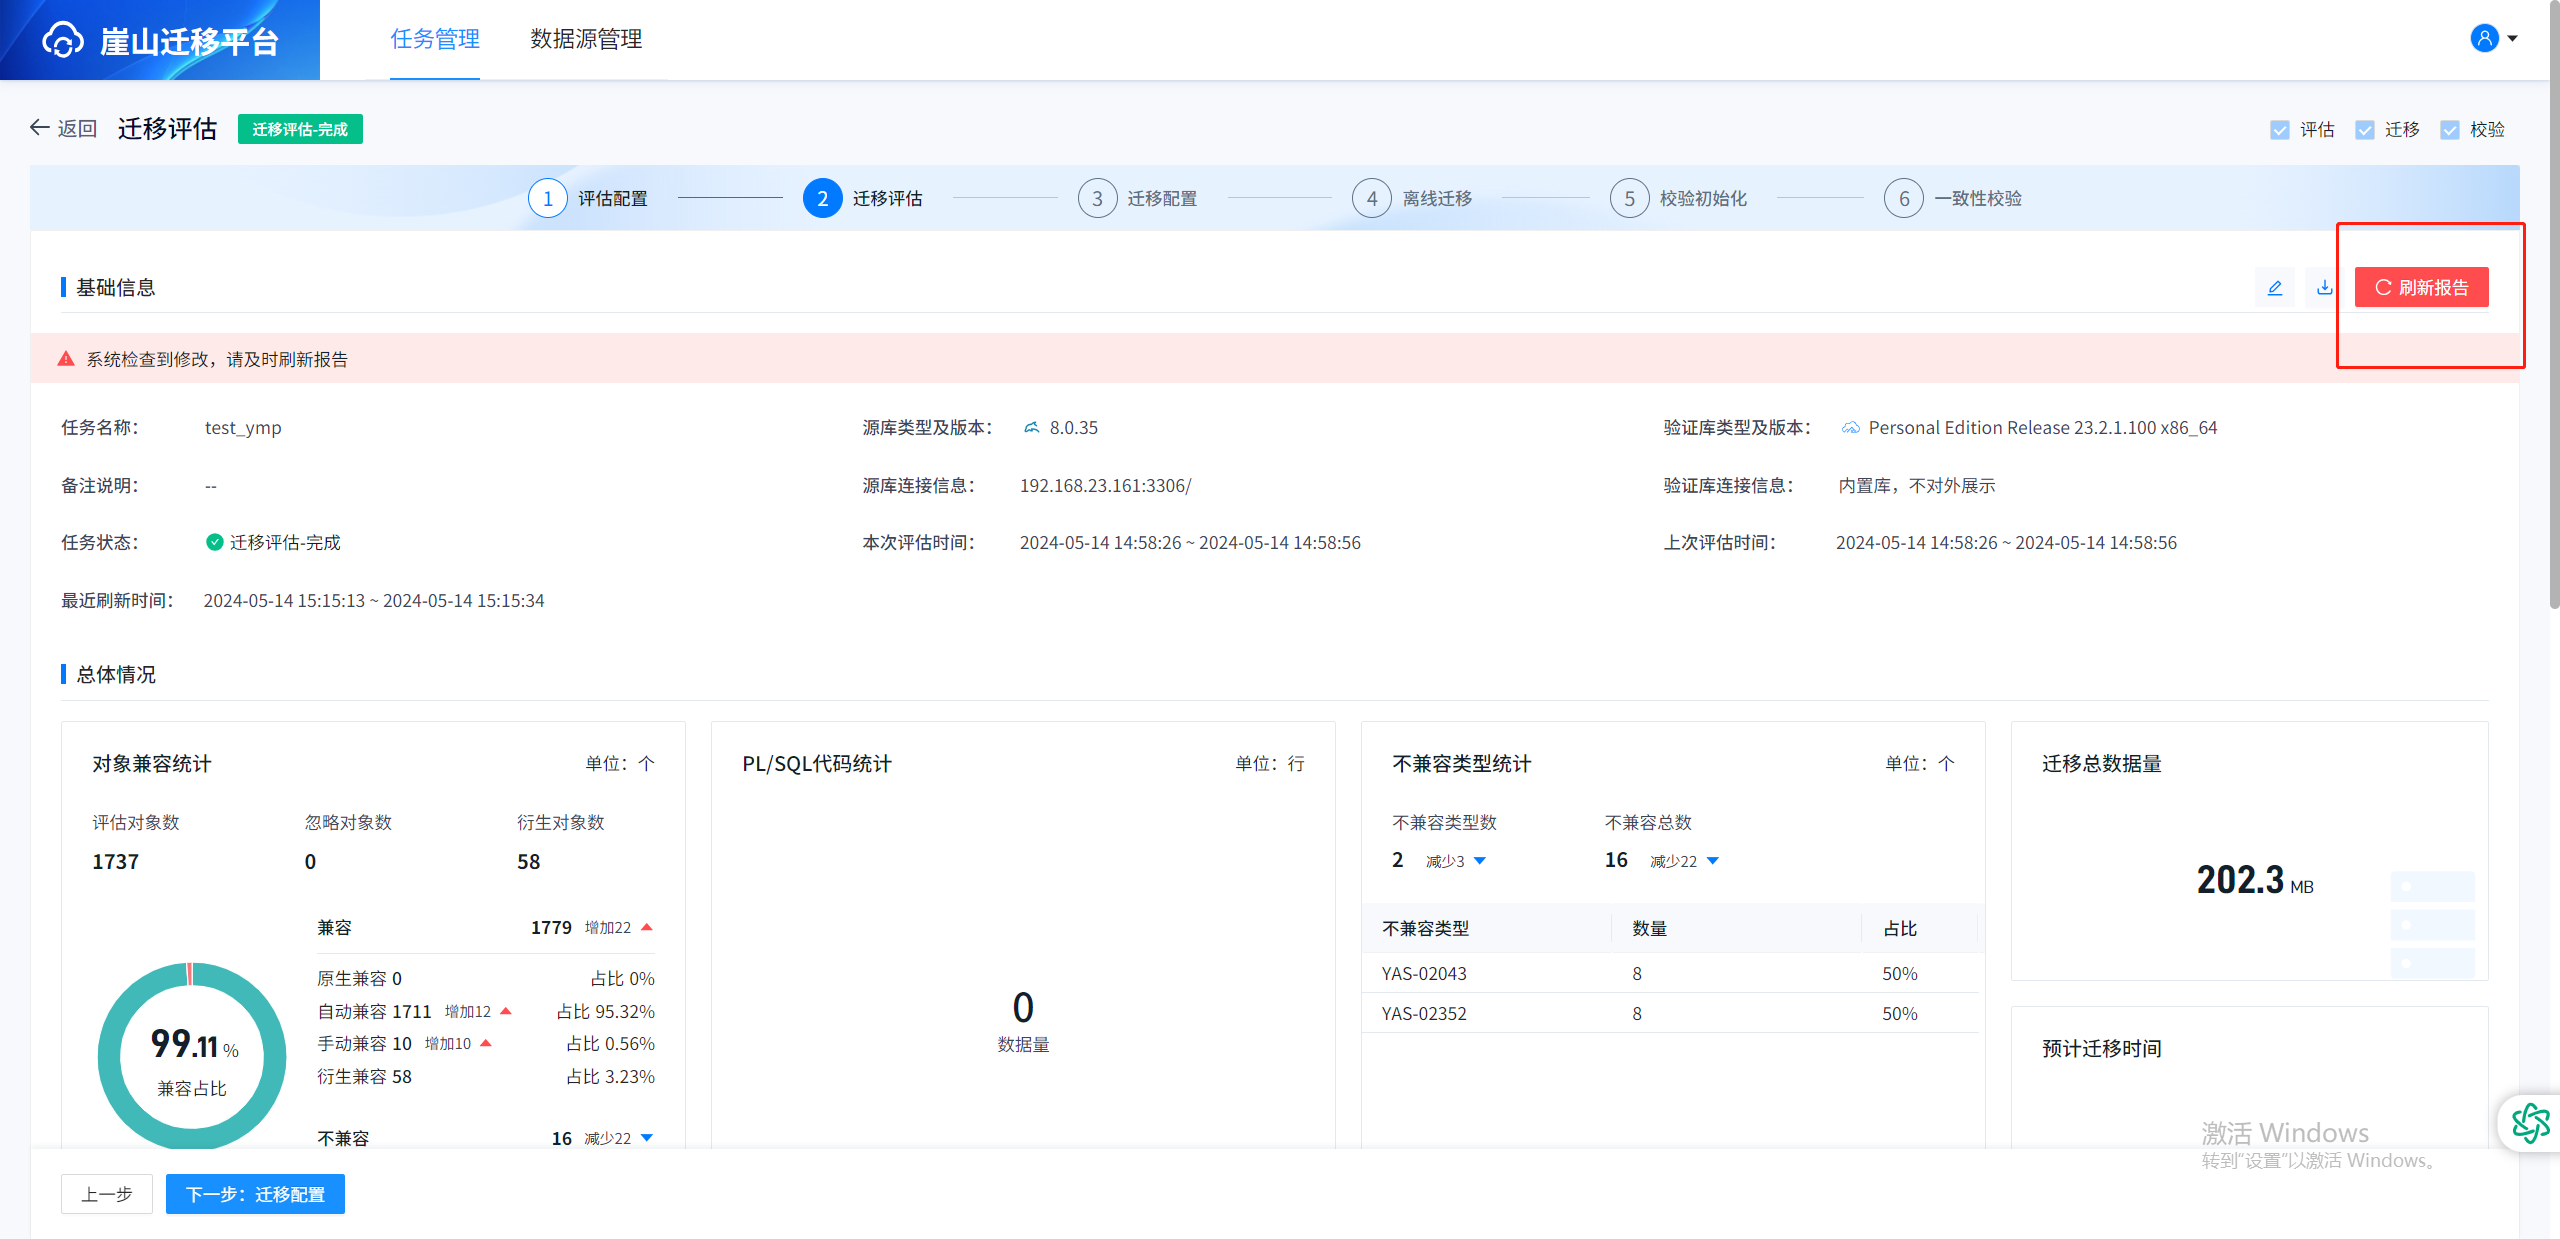
Task: Click the user avatar icon
Action: (x=2484, y=38)
